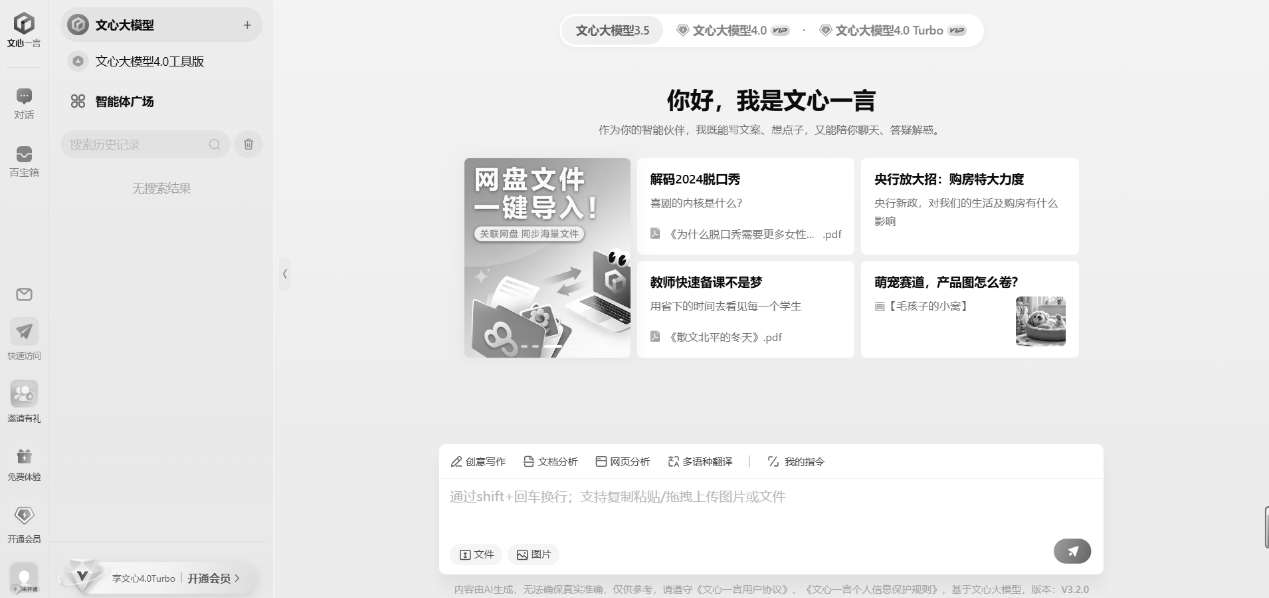Switch to 文心大模型3.5 tab
The height and width of the screenshot is (598, 1269).
[612, 31]
